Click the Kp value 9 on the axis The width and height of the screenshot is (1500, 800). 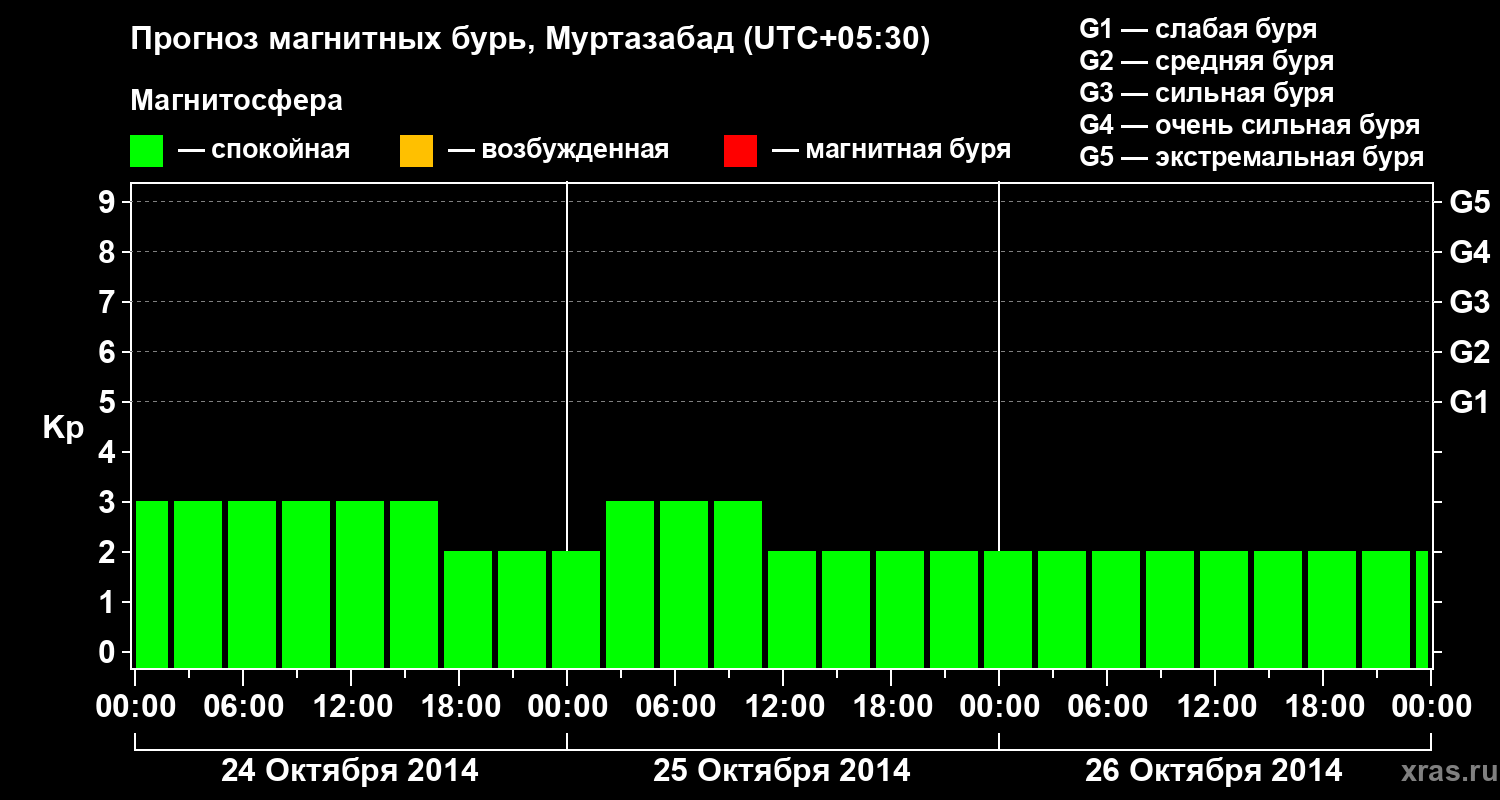pyautogui.click(x=109, y=202)
